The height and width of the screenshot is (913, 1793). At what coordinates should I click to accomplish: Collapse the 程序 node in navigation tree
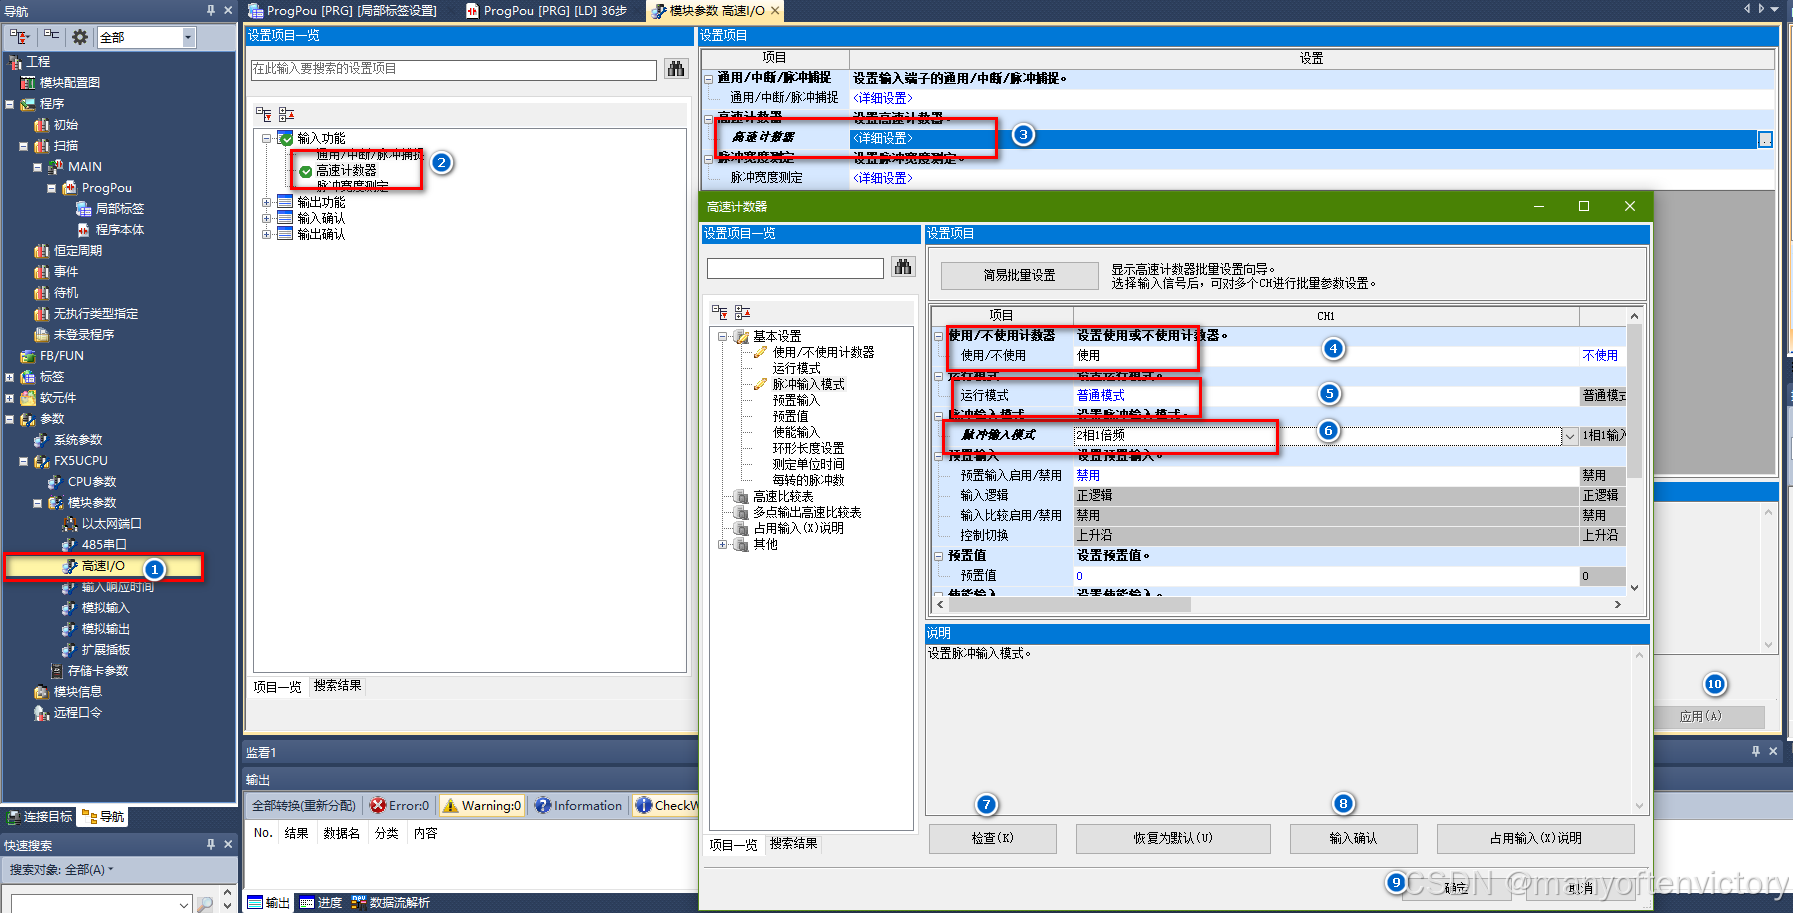point(10,104)
